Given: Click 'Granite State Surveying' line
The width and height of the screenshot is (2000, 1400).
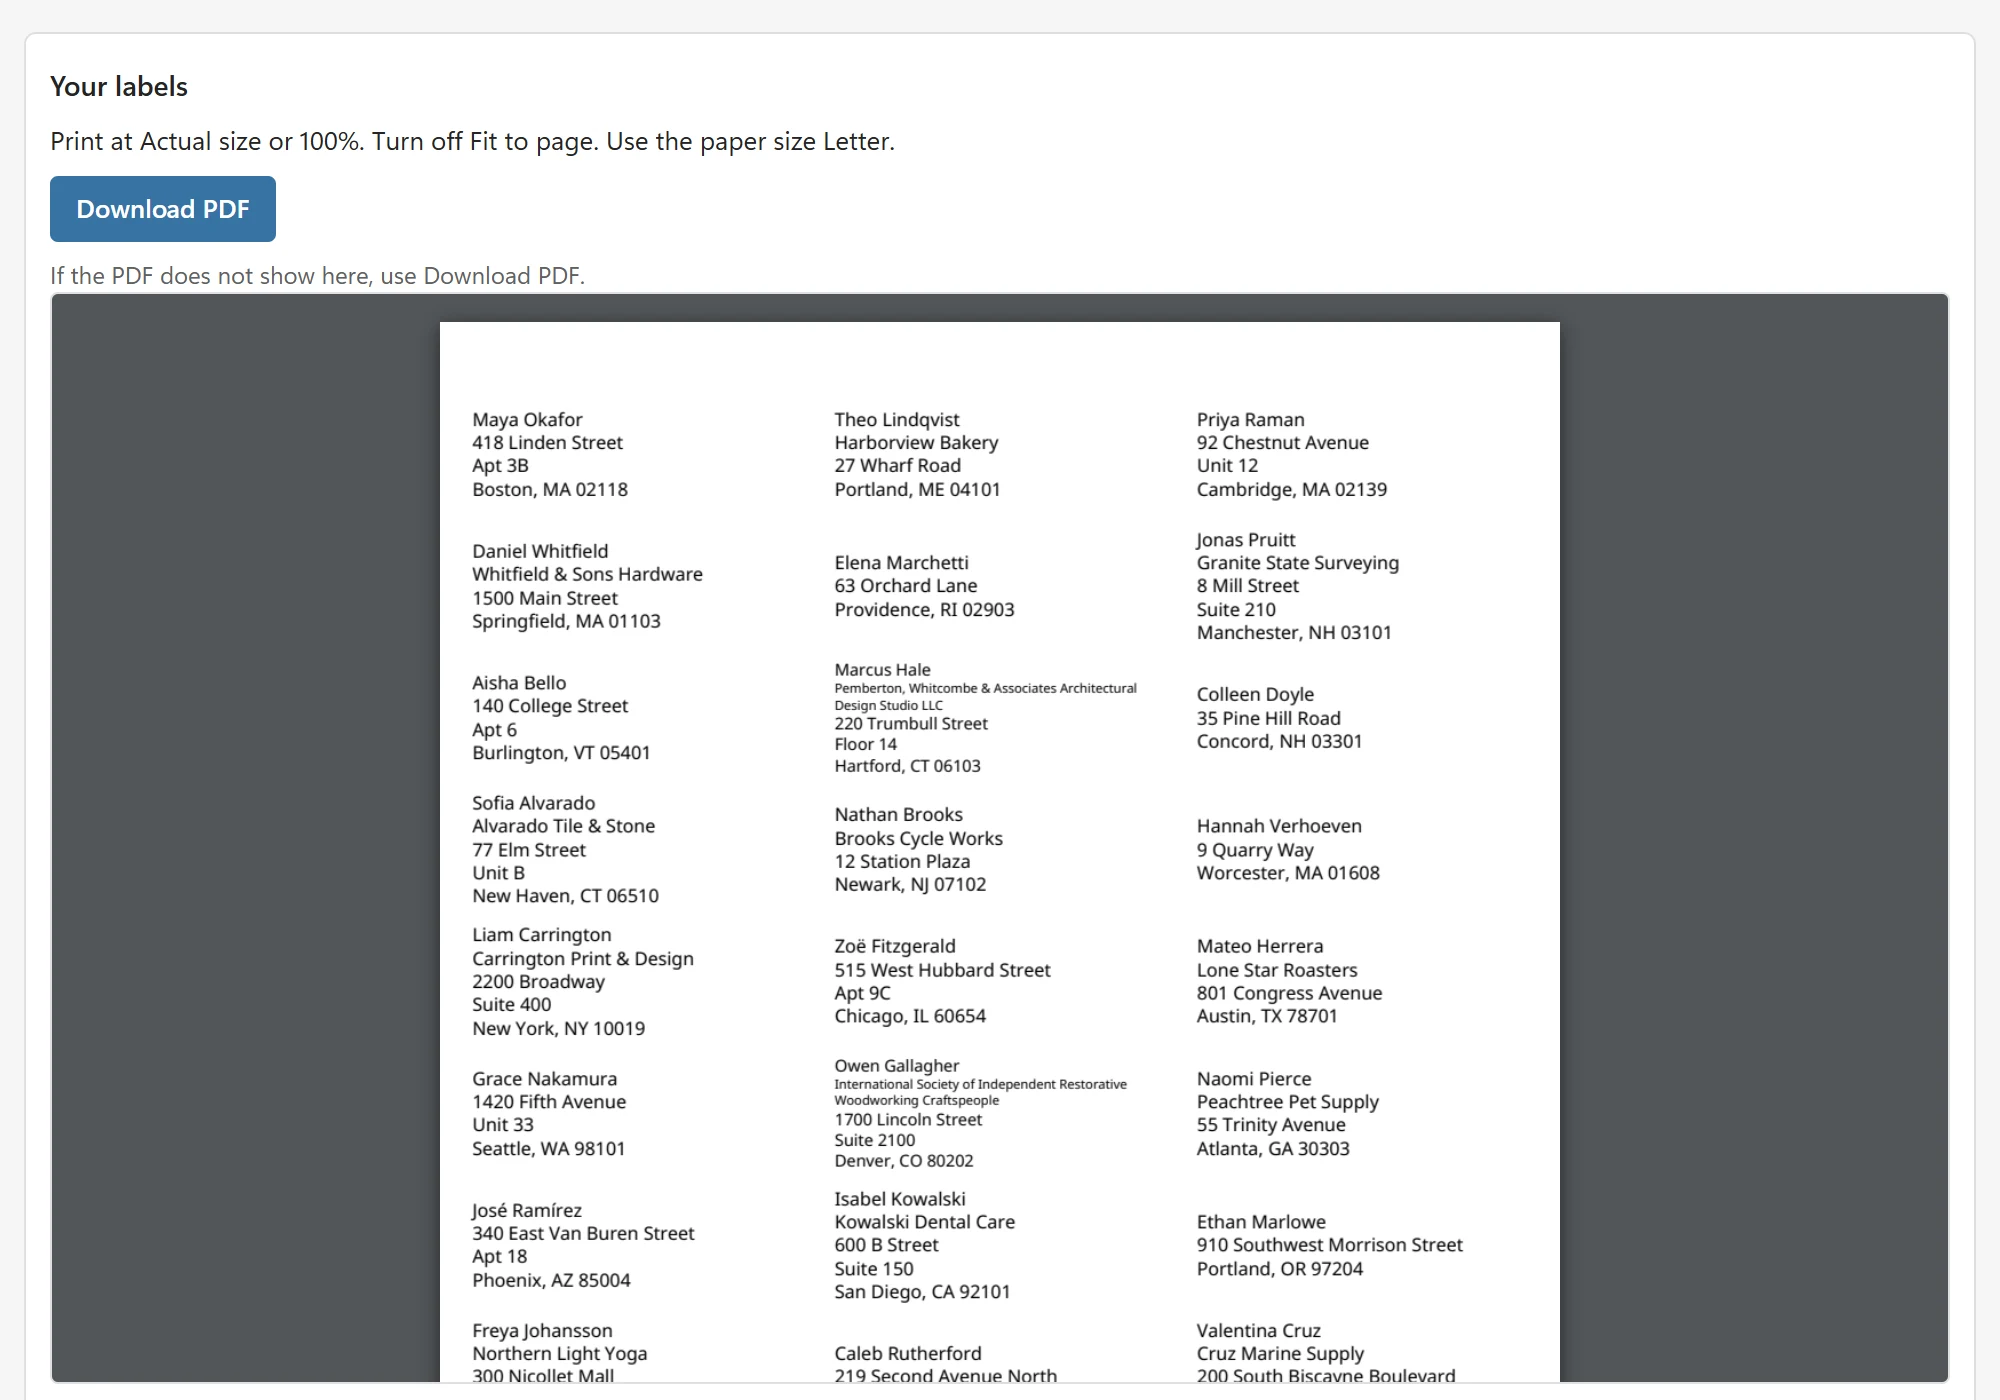Looking at the screenshot, I should (x=1298, y=563).
